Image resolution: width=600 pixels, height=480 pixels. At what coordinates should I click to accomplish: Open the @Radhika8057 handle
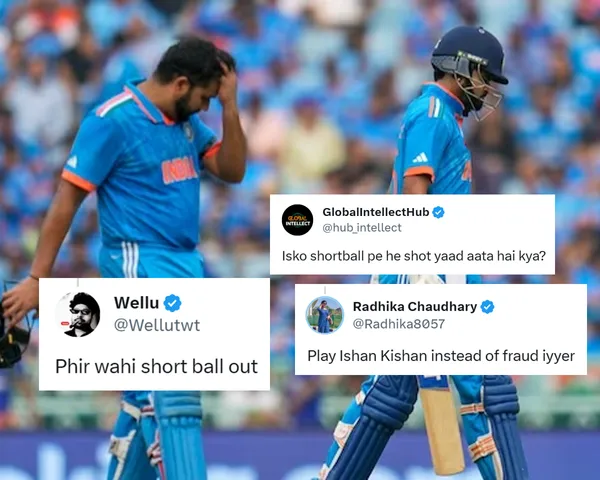[398, 324]
